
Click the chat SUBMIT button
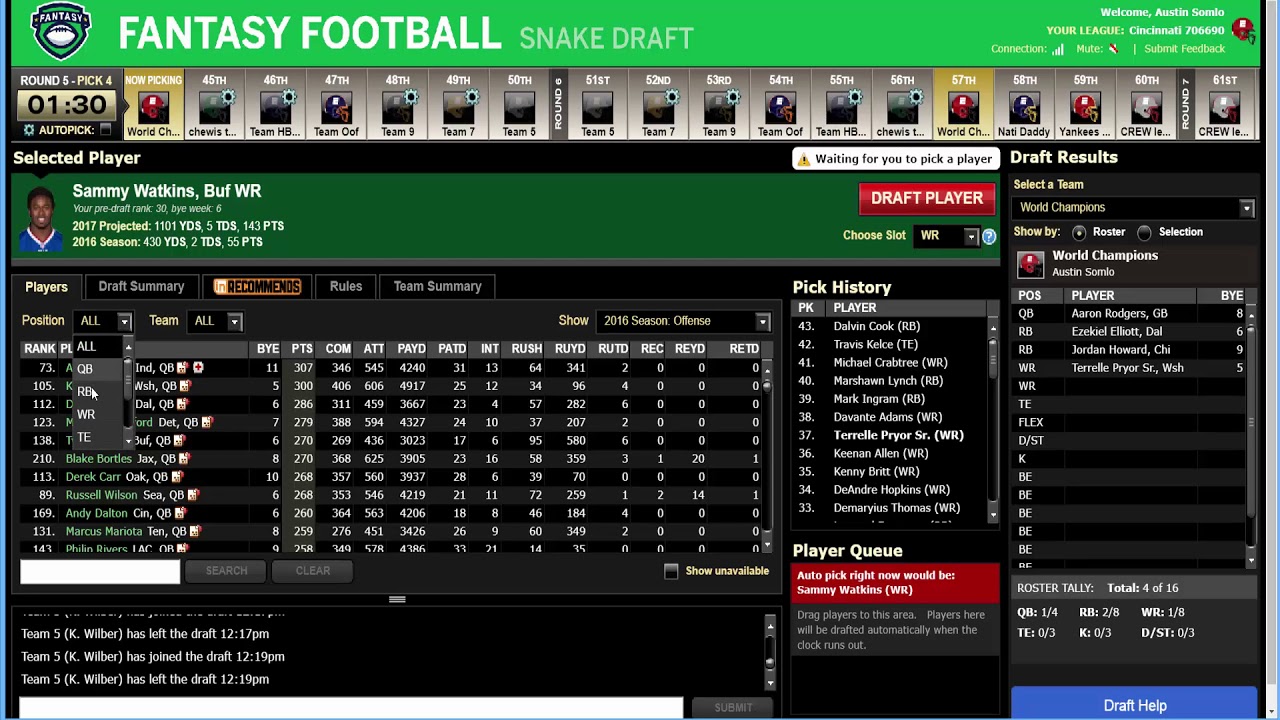[x=733, y=708]
